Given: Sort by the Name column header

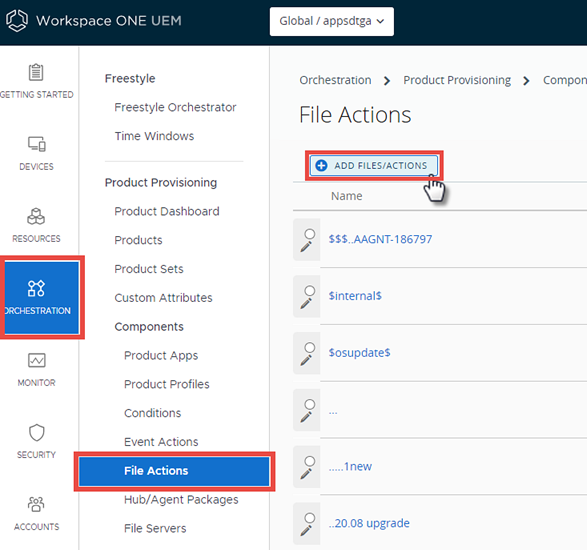Looking at the screenshot, I should (x=346, y=196).
